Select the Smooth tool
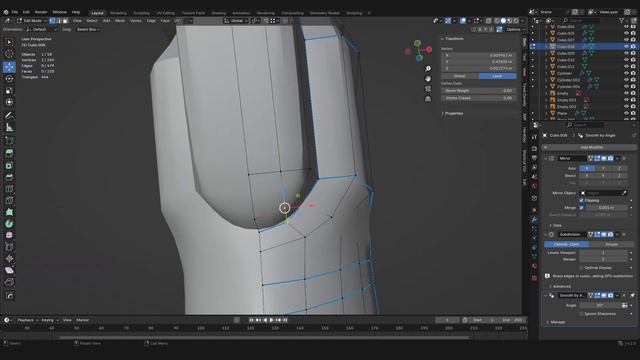Image resolution: width=640 pixels, height=360 pixels. 9,236
